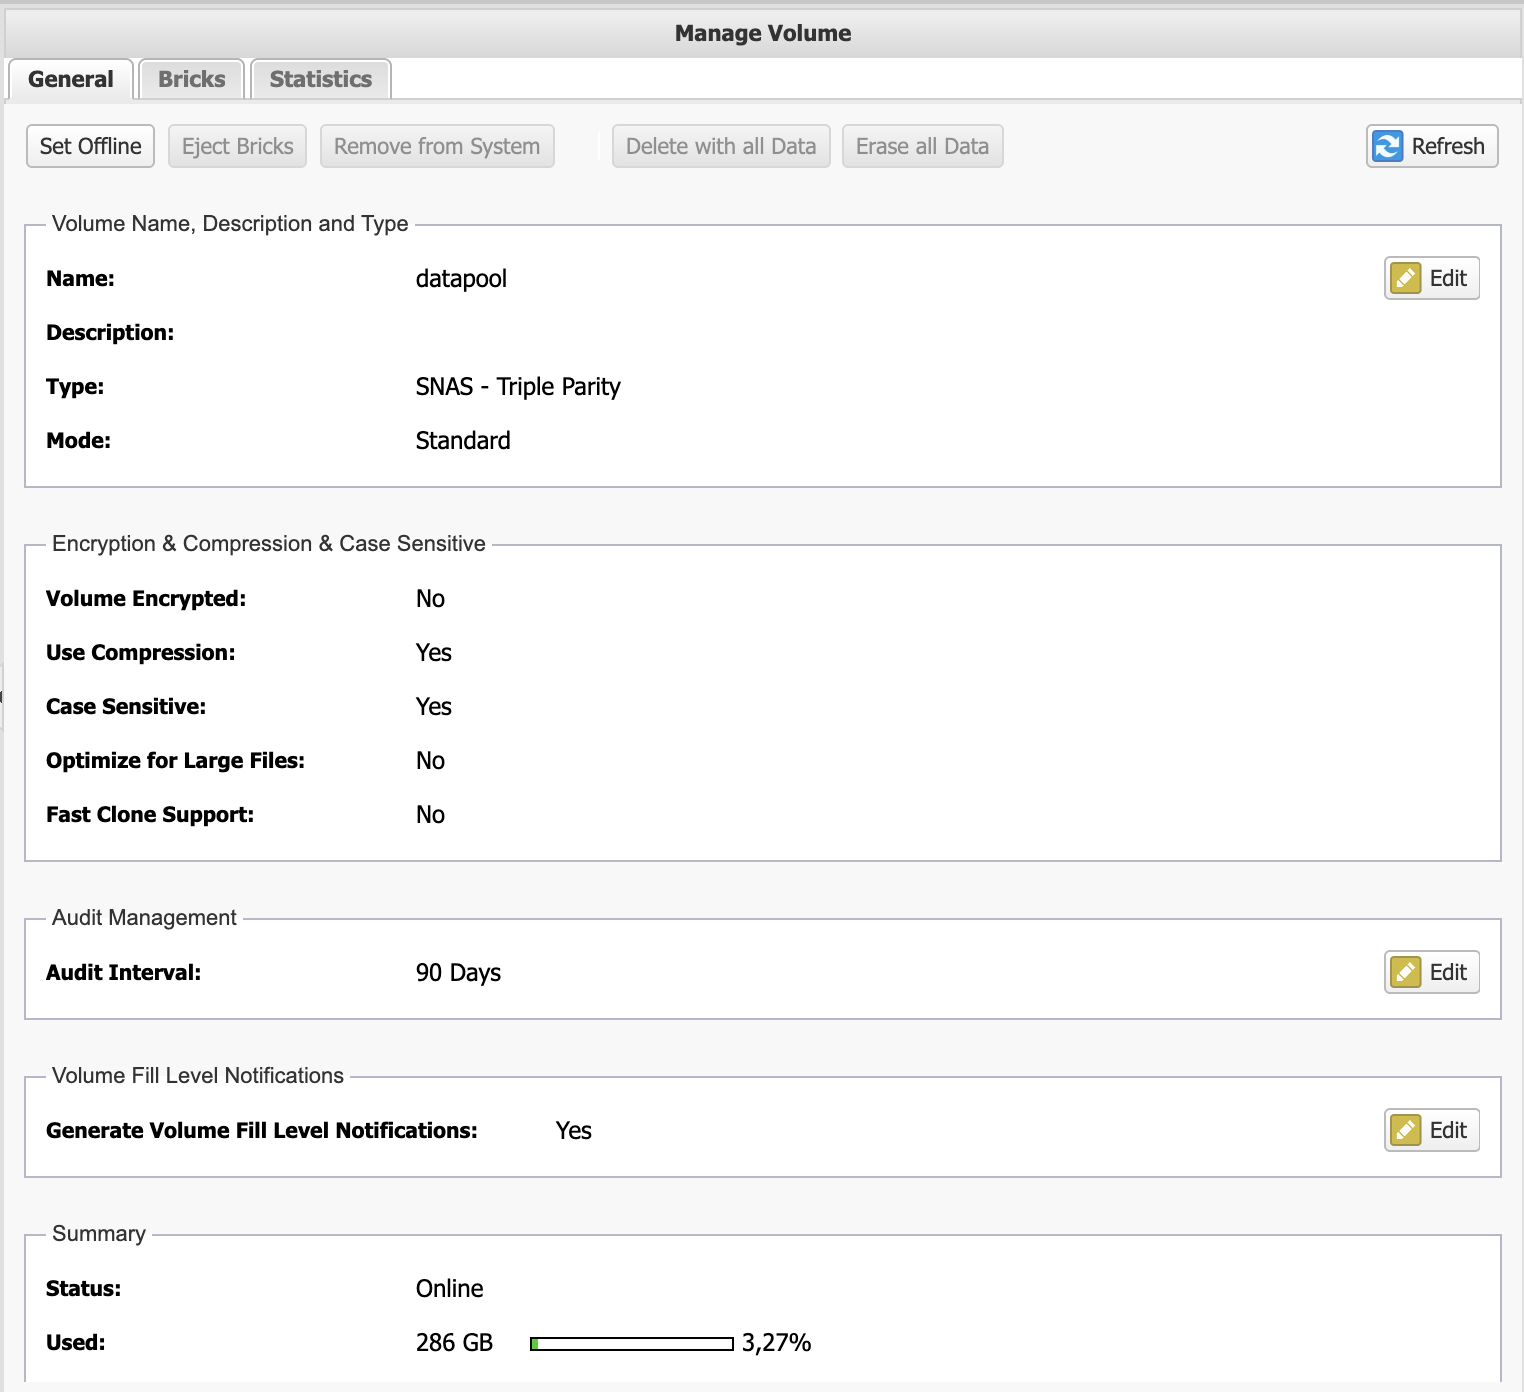Screen dimensions: 1524x1392
Task: Click the pencil icon to edit volume name
Action: (x=1406, y=278)
